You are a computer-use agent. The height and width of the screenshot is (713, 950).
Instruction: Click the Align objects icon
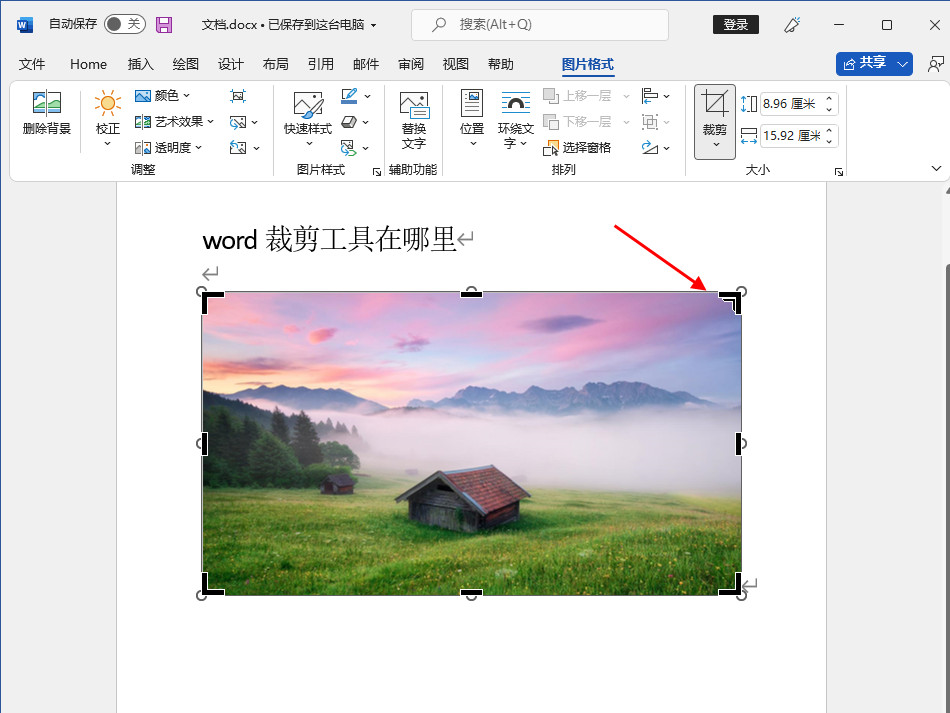[x=649, y=96]
